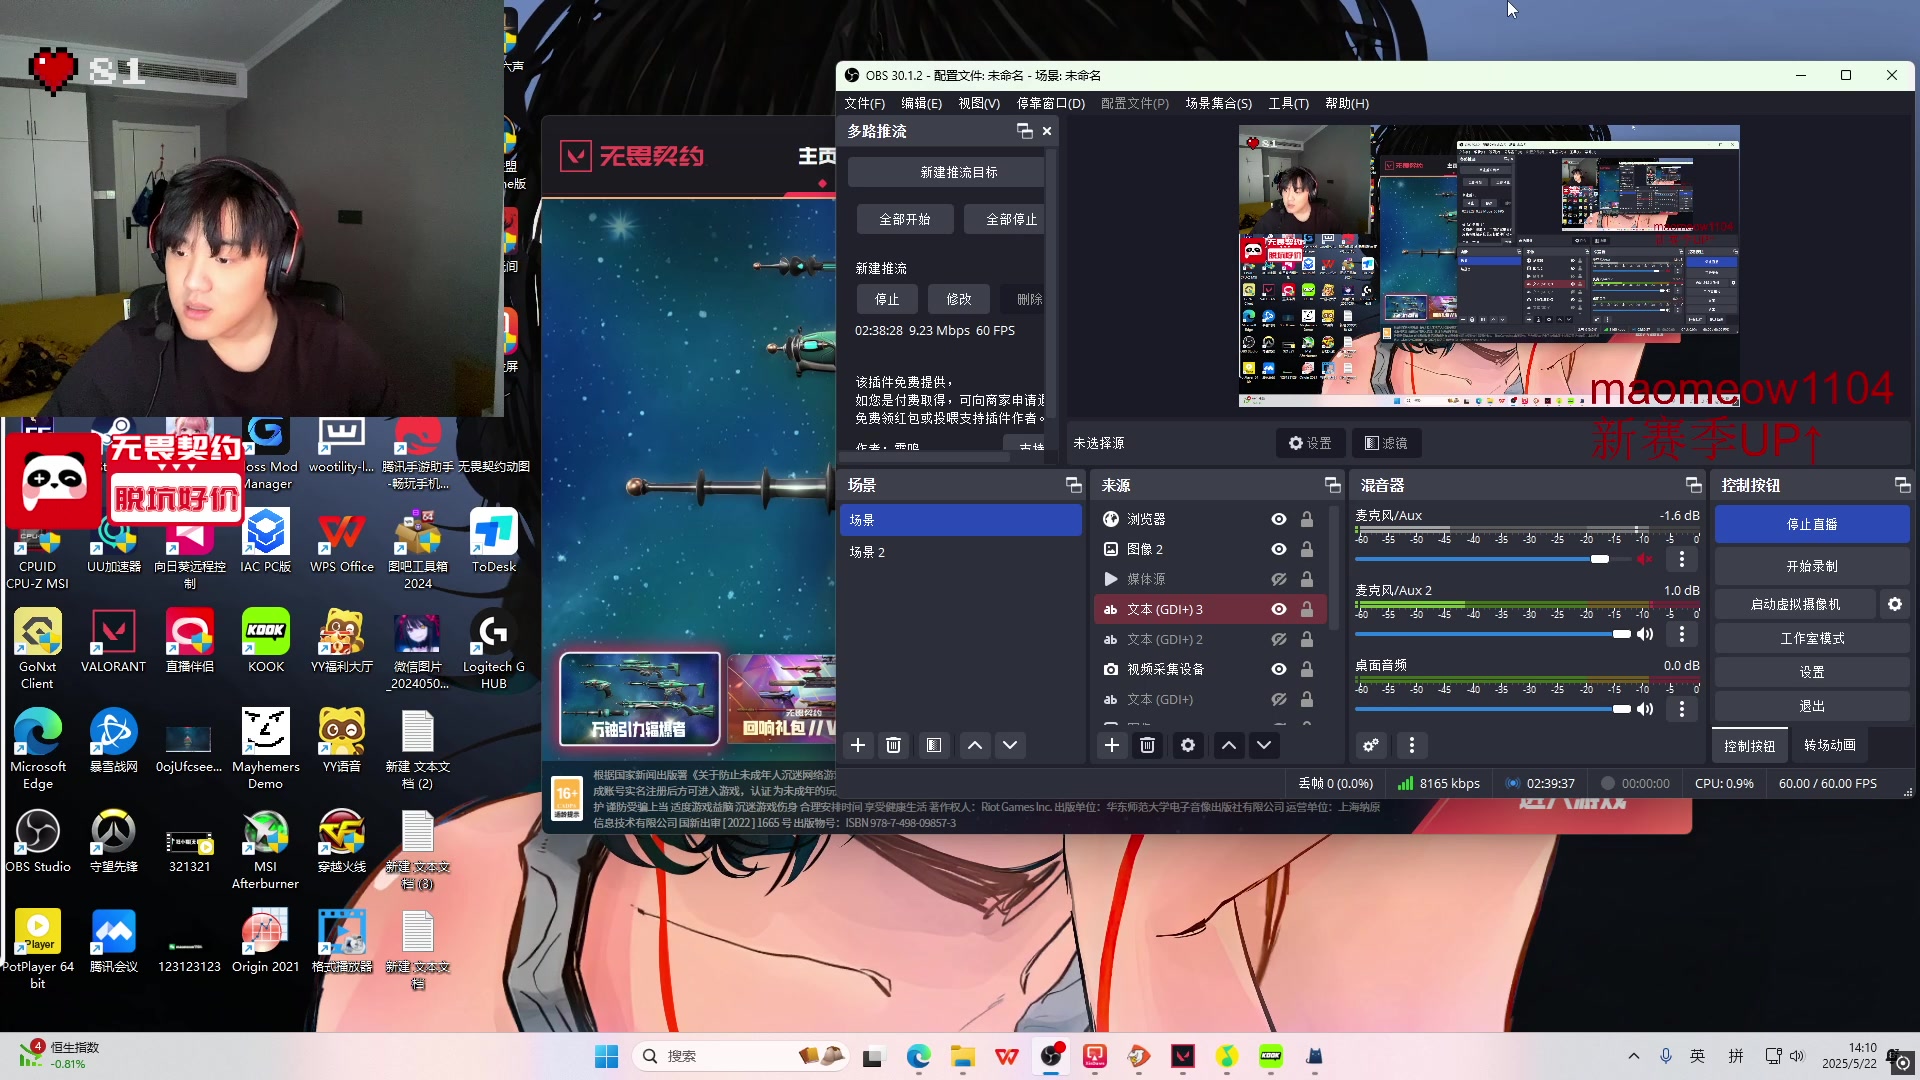
Task: Move the selected scene down
Action: (x=1010, y=745)
